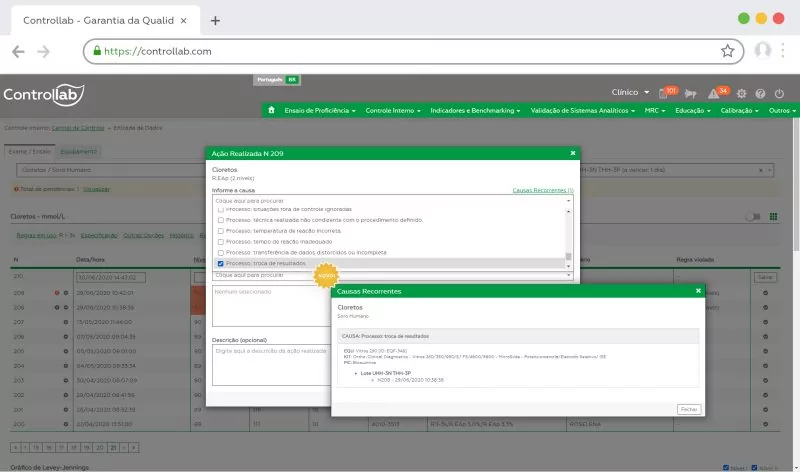This screenshot has height=472, width=800.
Task: Toggle the switch beside the grid icon
Action: tap(753, 217)
